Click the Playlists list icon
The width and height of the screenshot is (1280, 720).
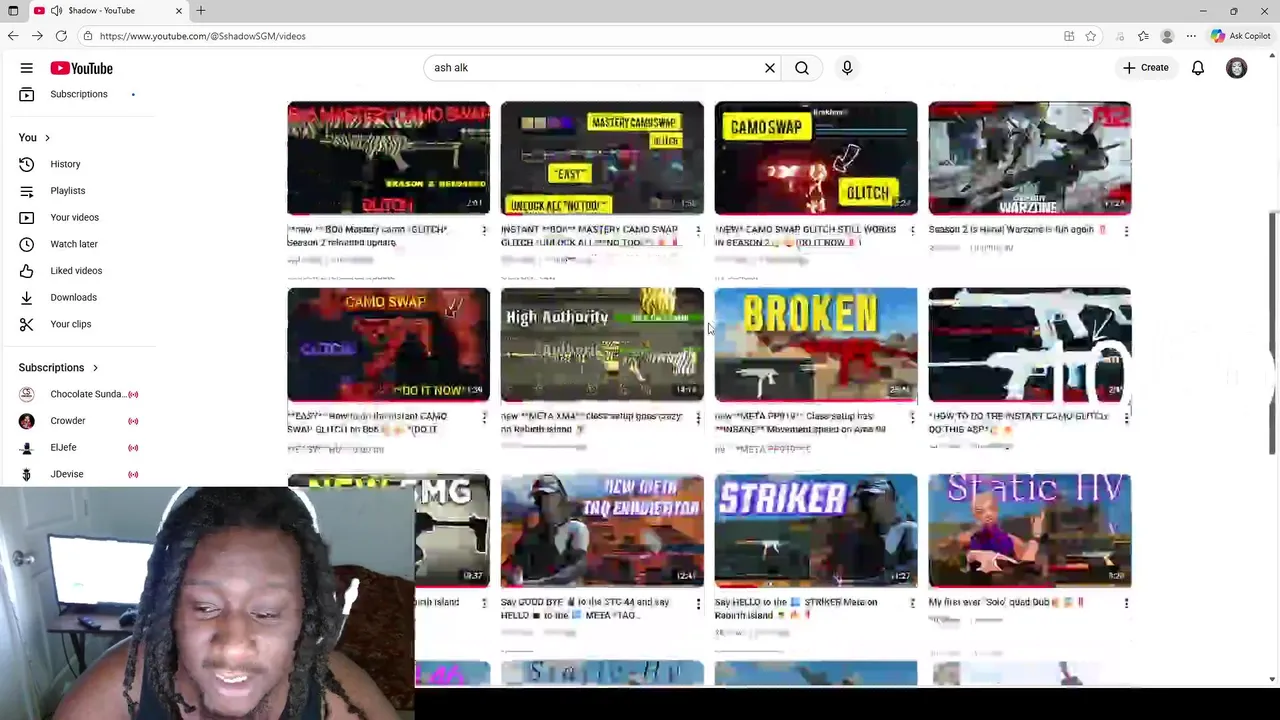tap(27, 191)
